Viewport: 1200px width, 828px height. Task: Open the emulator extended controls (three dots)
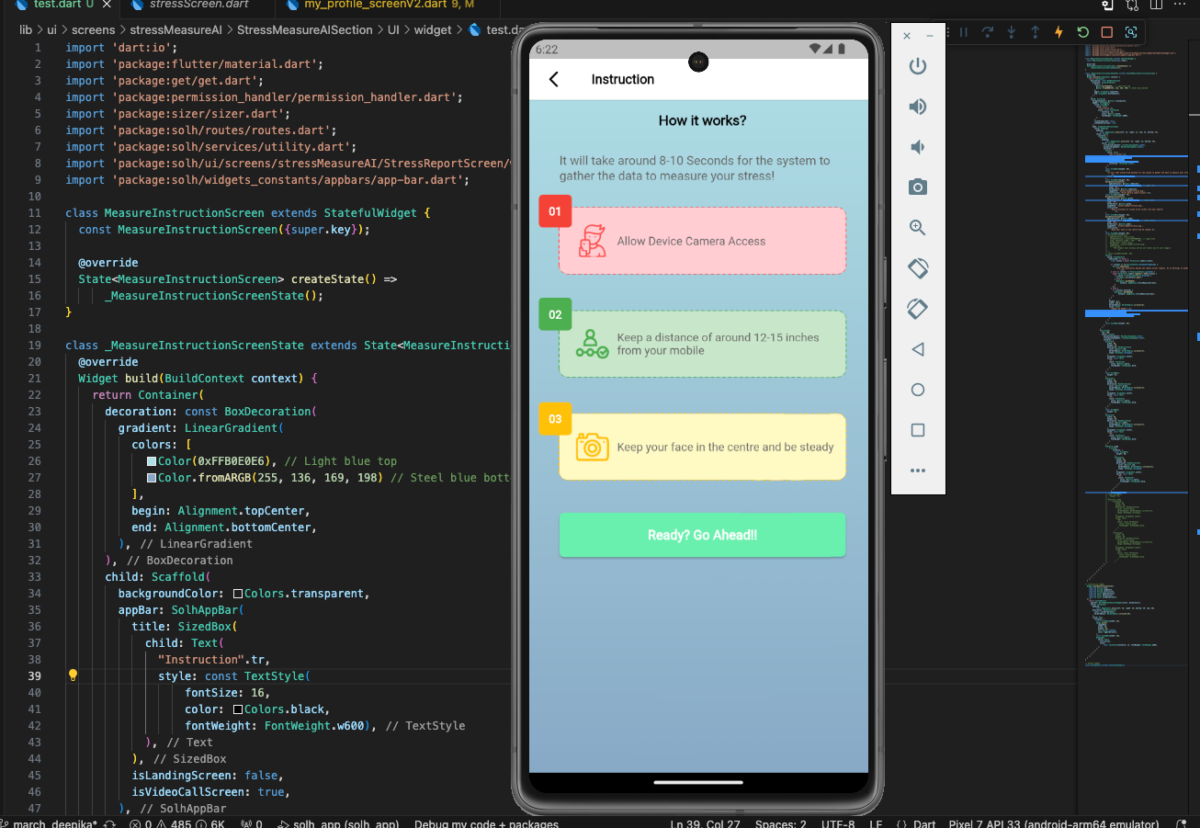[917, 471]
